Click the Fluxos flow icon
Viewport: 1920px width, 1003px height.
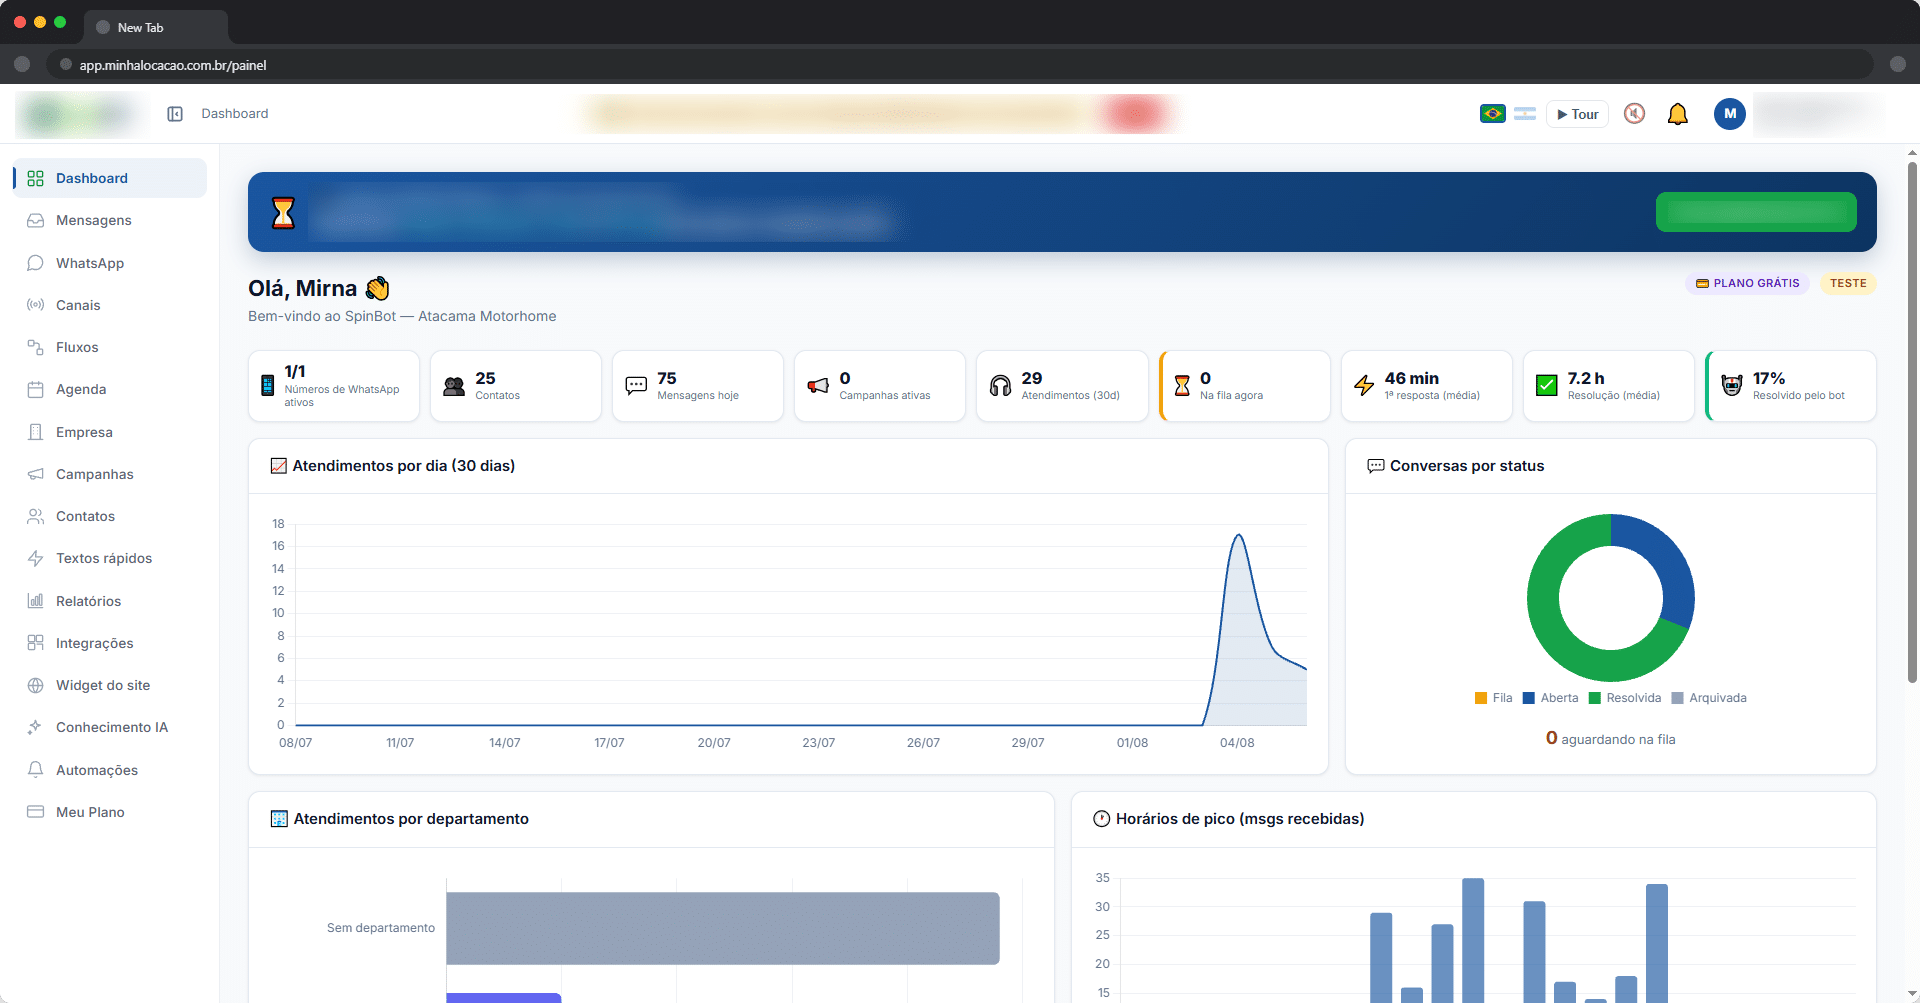(x=35, y=347)
